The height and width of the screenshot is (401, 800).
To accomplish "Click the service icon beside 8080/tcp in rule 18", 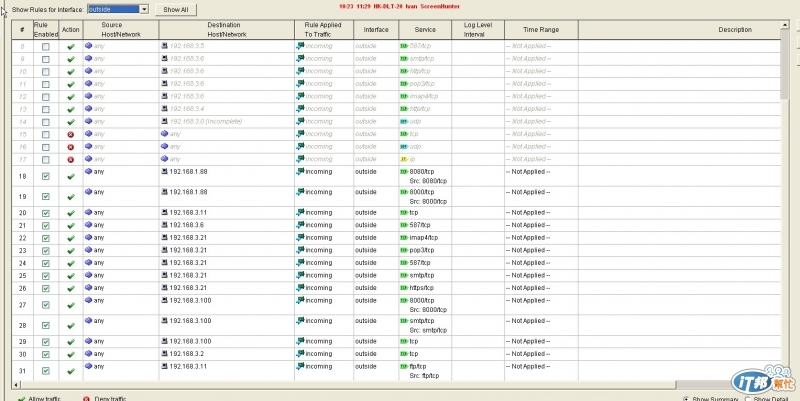I will pyautogui.click(x=404, y=172).
